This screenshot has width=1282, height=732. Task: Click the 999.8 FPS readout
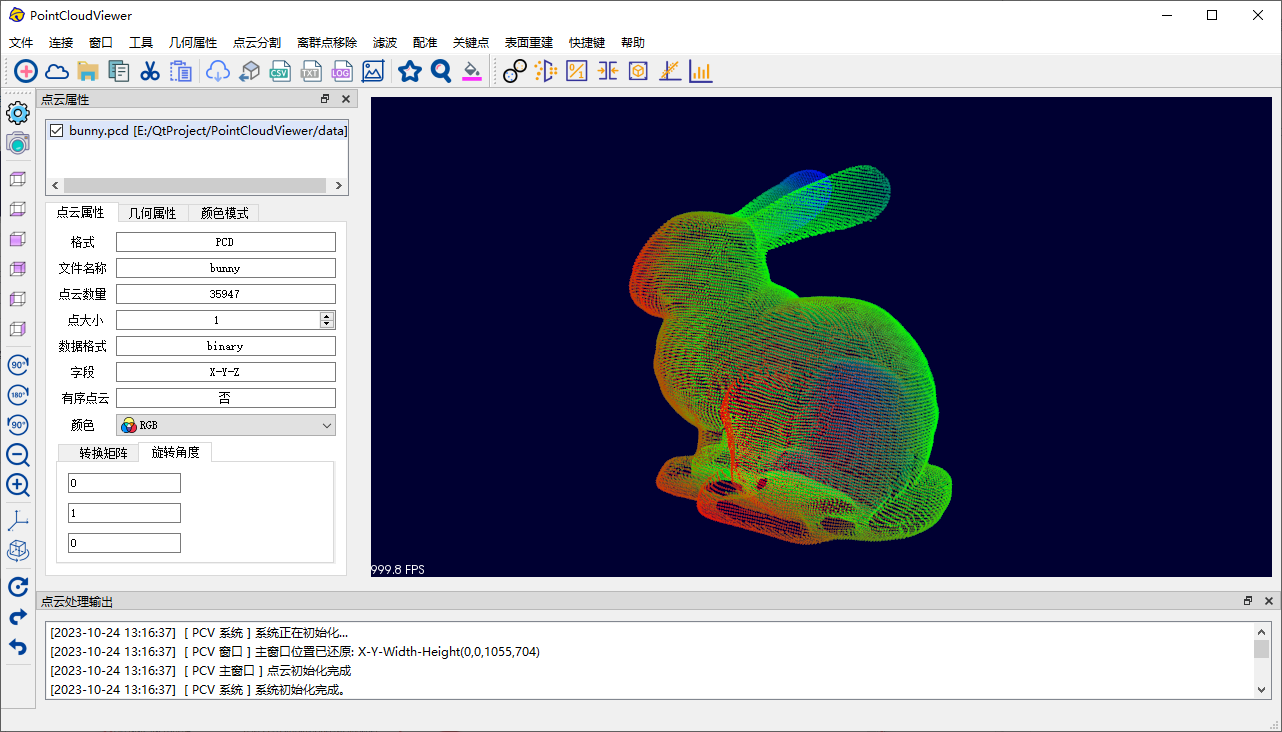click(x=399, y=569)
